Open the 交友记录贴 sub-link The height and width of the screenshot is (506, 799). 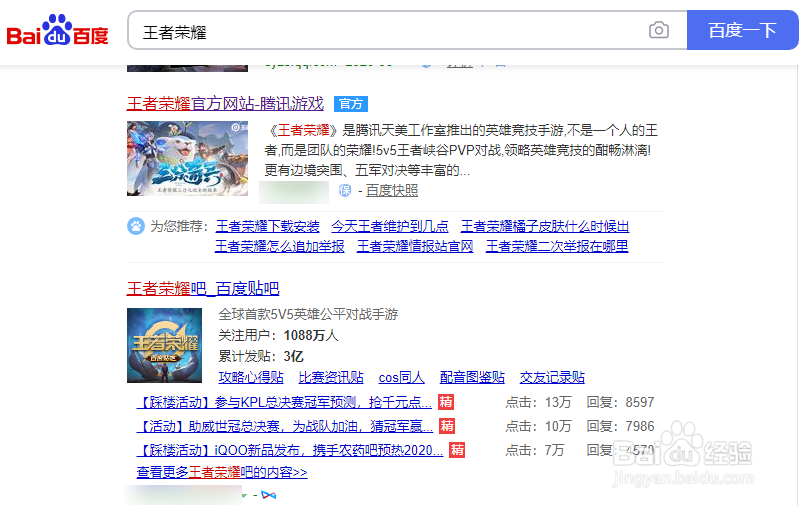[x=552, y=378]
